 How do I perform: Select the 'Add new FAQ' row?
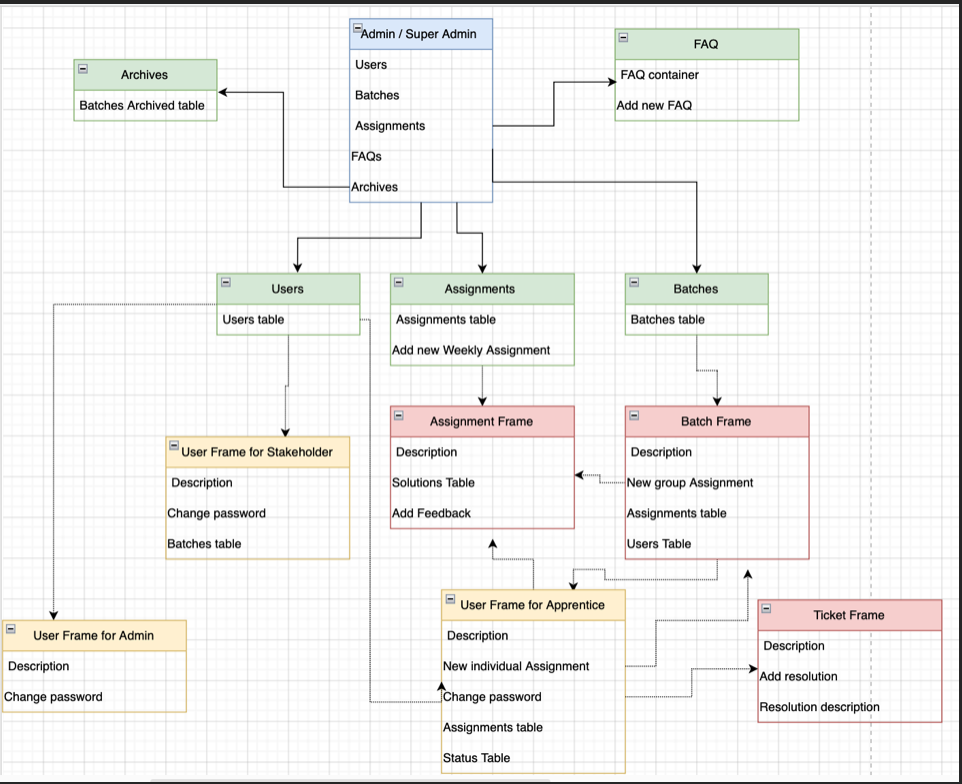[x=655, y=105]
